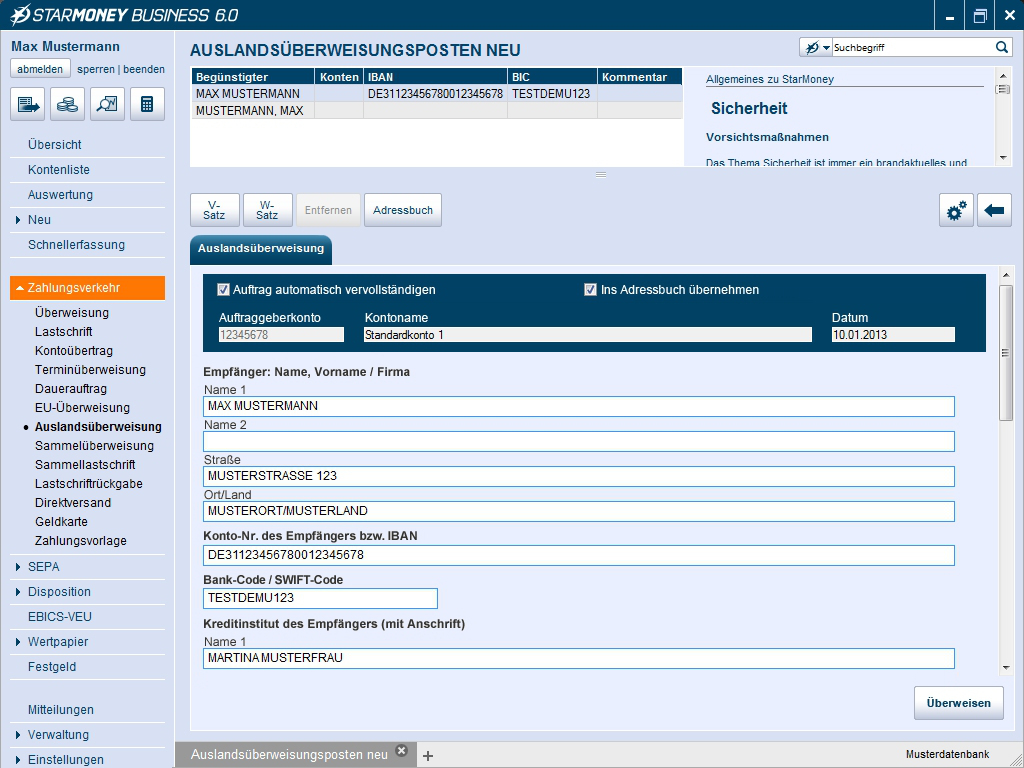Click the transfer form icon under user name
The image size is (1024, 768).
27,104
